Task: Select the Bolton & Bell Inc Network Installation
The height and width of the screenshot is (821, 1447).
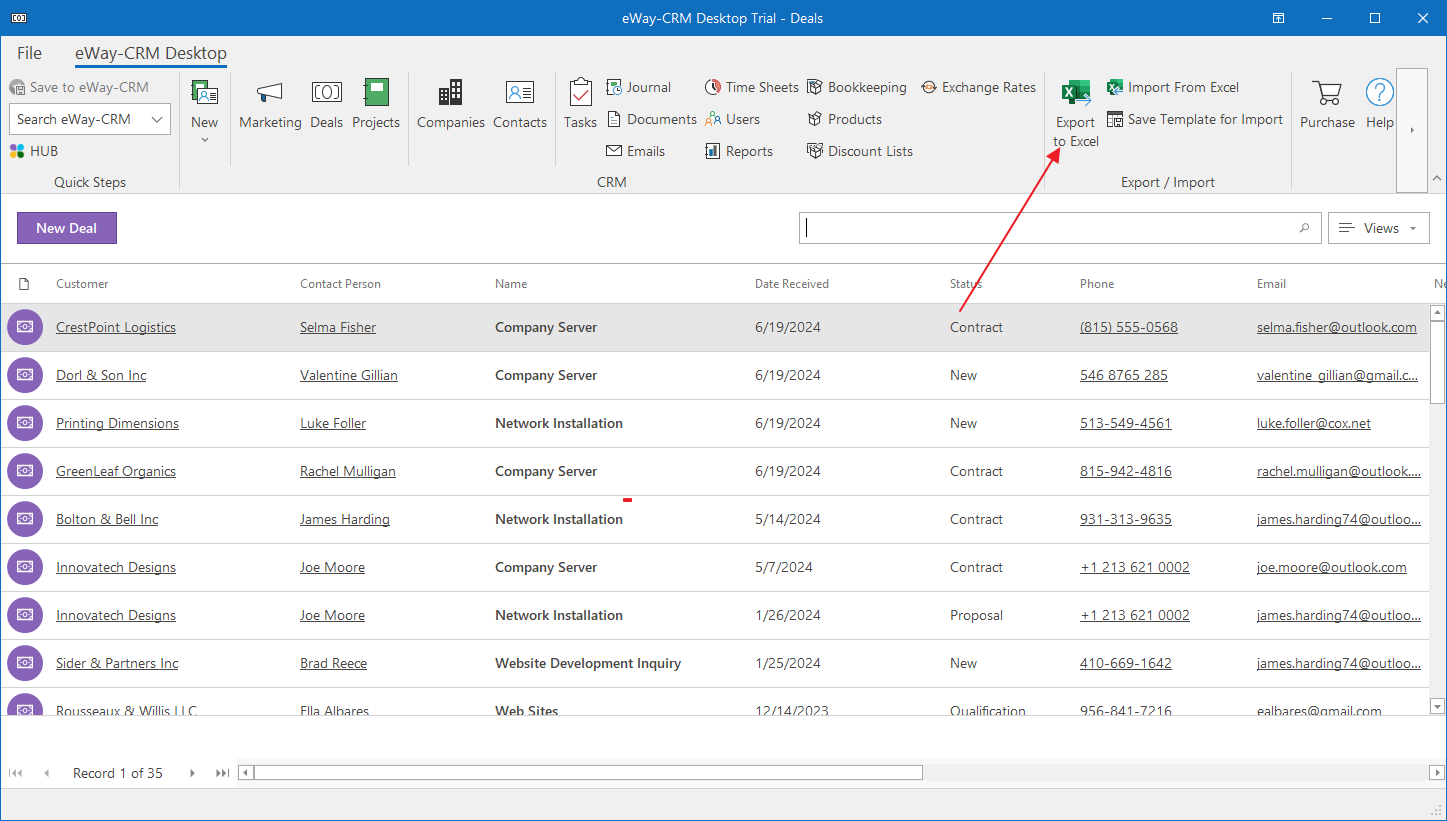Action: pos(559,519)
